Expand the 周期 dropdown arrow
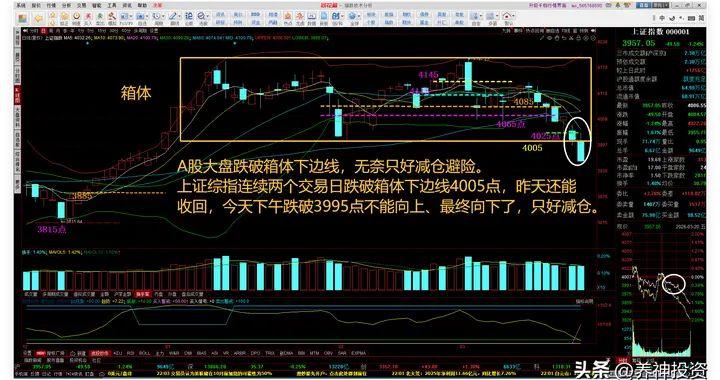The width and height of the screenshot is (720, 380). pyautogui.click(x=163, y=16)
